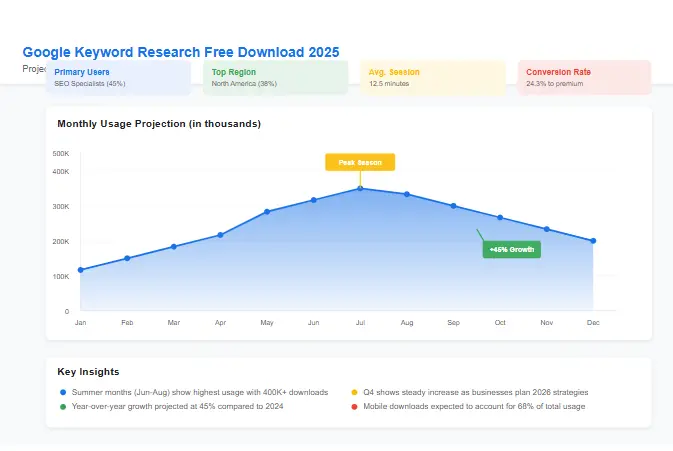Click the December data point on chart

point(593,241)
